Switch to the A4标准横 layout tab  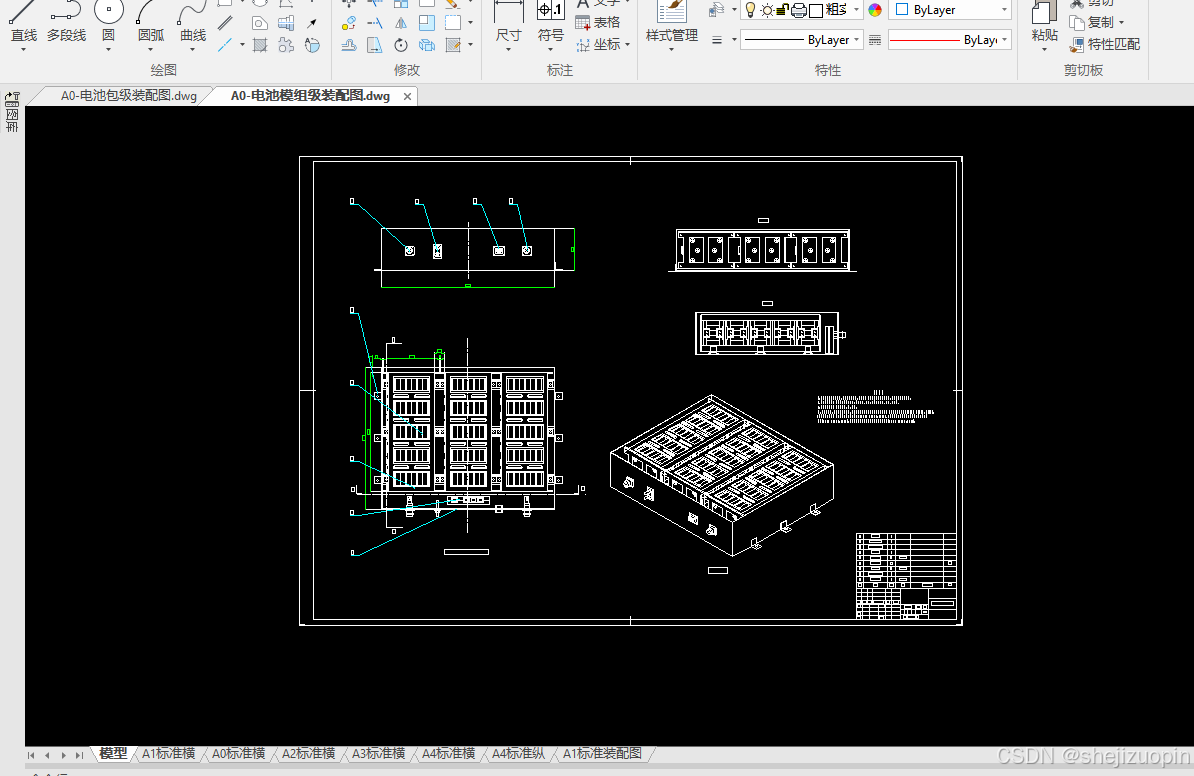coord(449,754)
